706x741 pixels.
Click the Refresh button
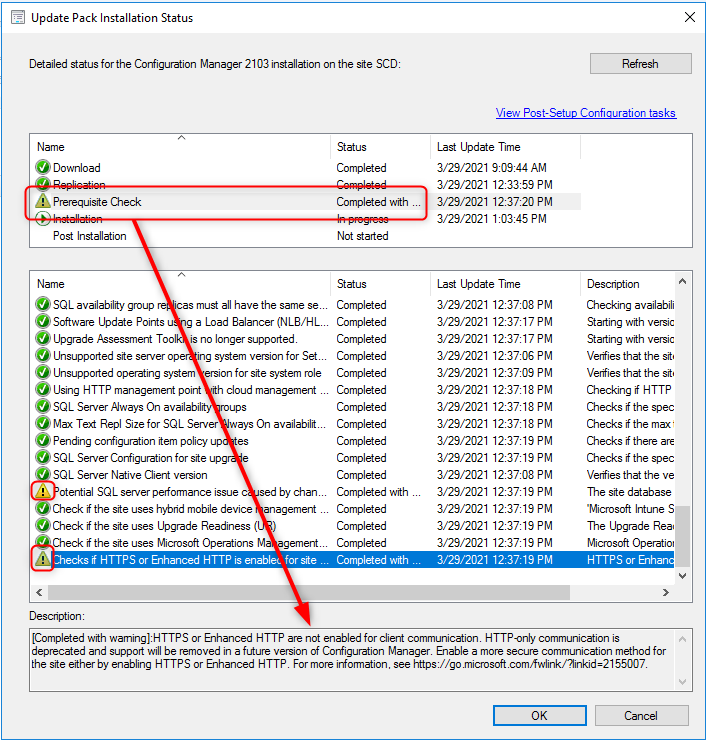tap(640, 64)
